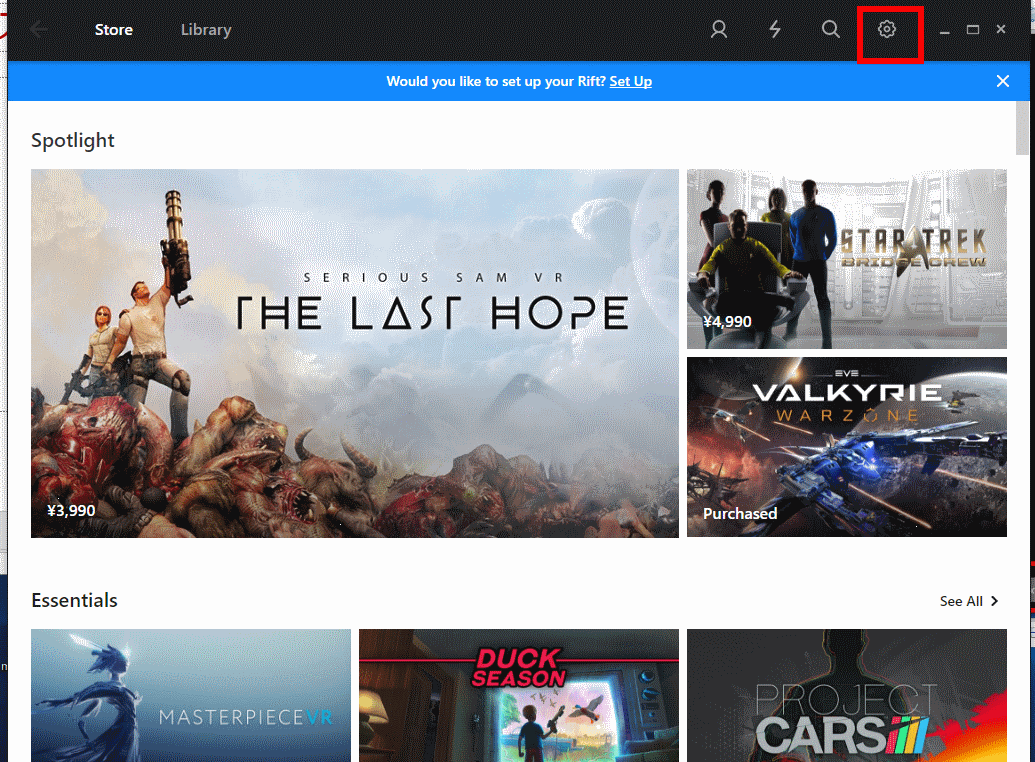Dismiss the Rift setup banner
The image size is (1035, 762).
1003,81
